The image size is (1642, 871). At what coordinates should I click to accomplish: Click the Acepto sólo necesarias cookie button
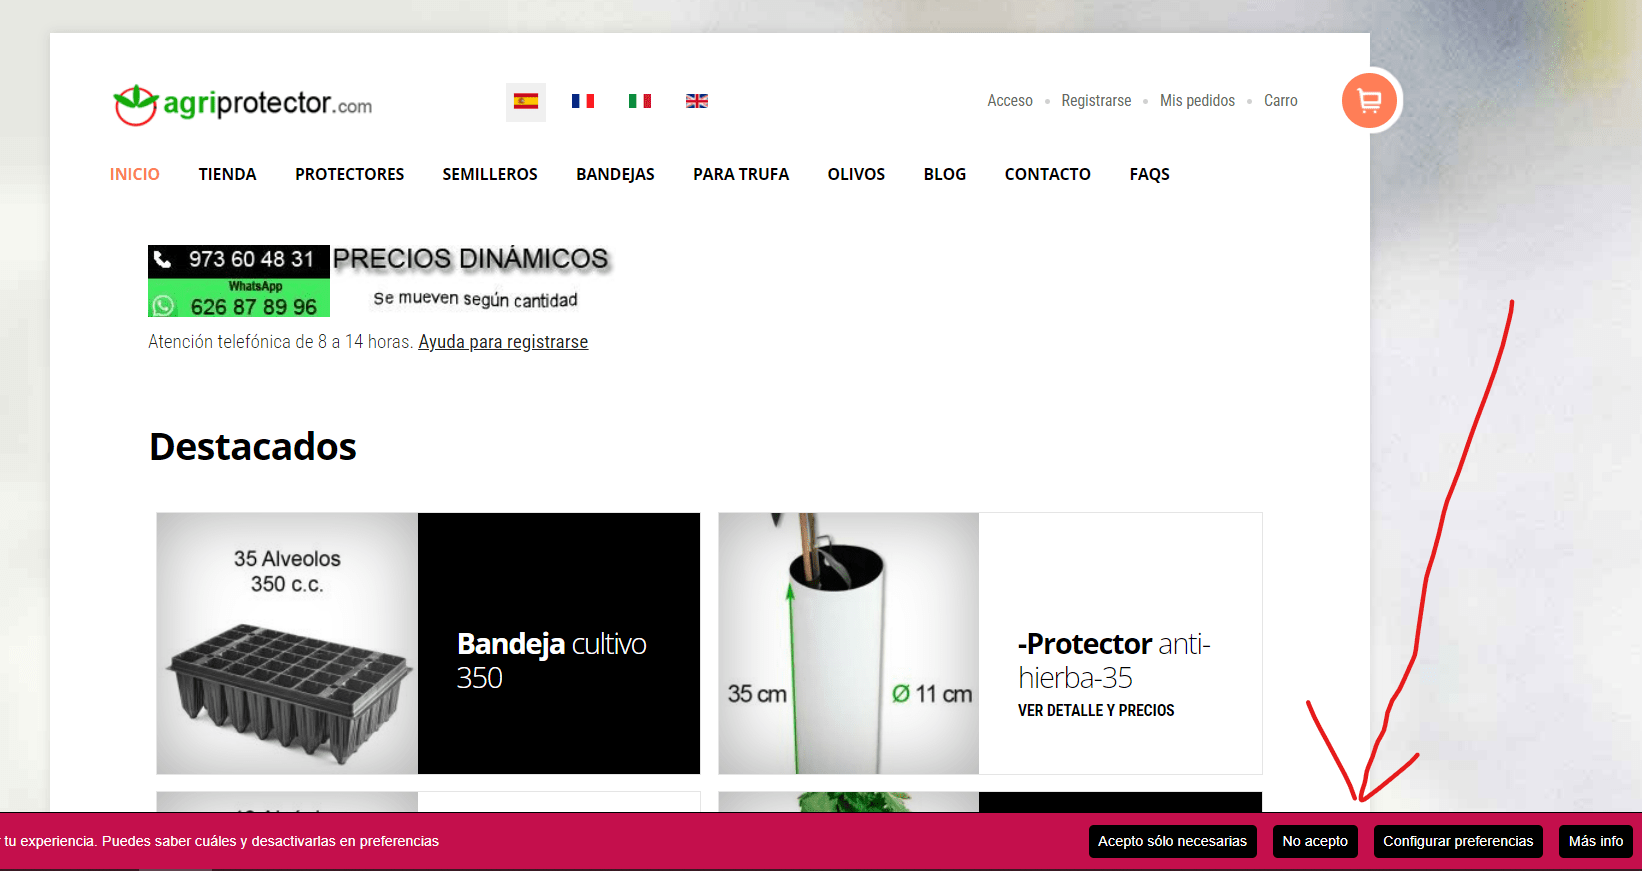coord(1172,841)
